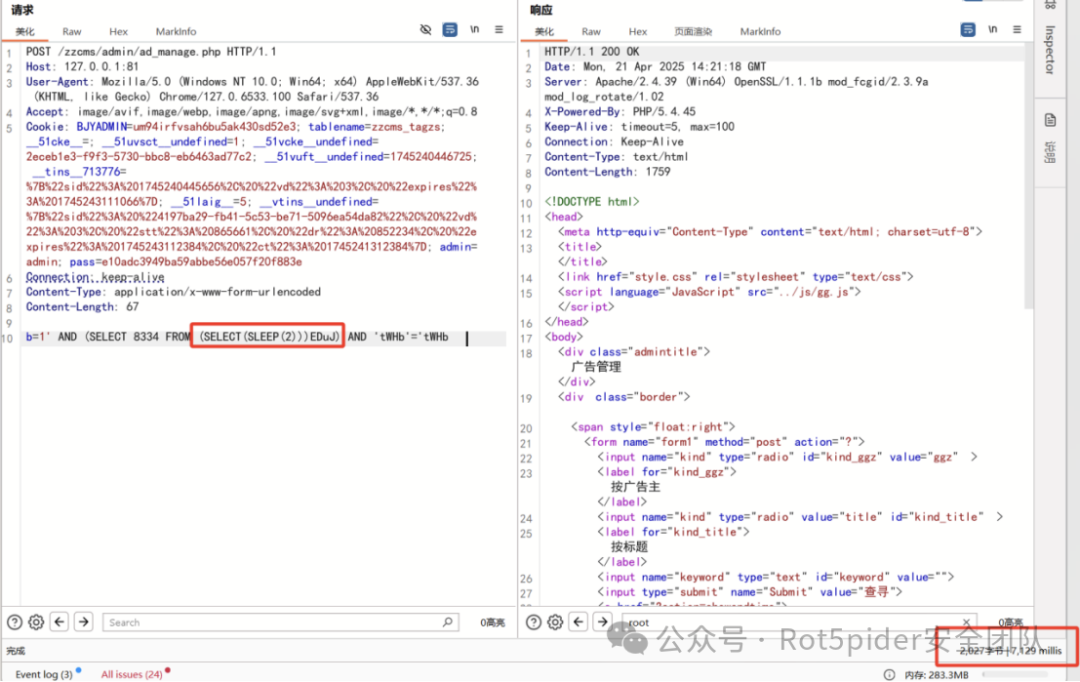
Task: Click the memory info icon in status bar
Action: pyautogui.click(x=889, y=674)
